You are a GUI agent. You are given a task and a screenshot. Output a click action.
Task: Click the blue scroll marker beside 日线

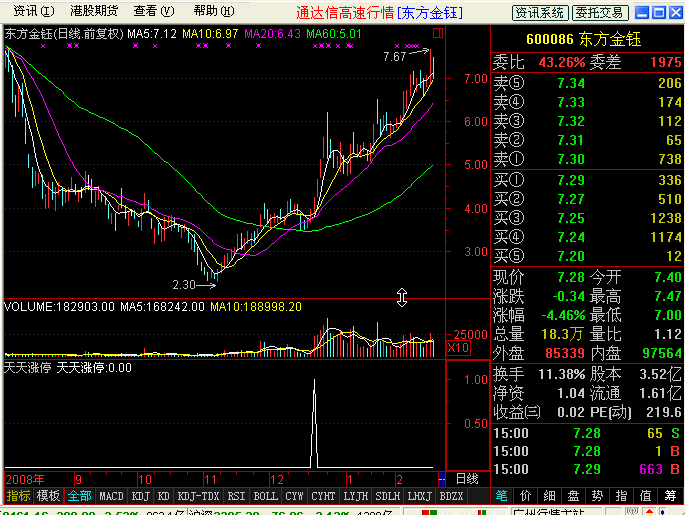[442, 479]
